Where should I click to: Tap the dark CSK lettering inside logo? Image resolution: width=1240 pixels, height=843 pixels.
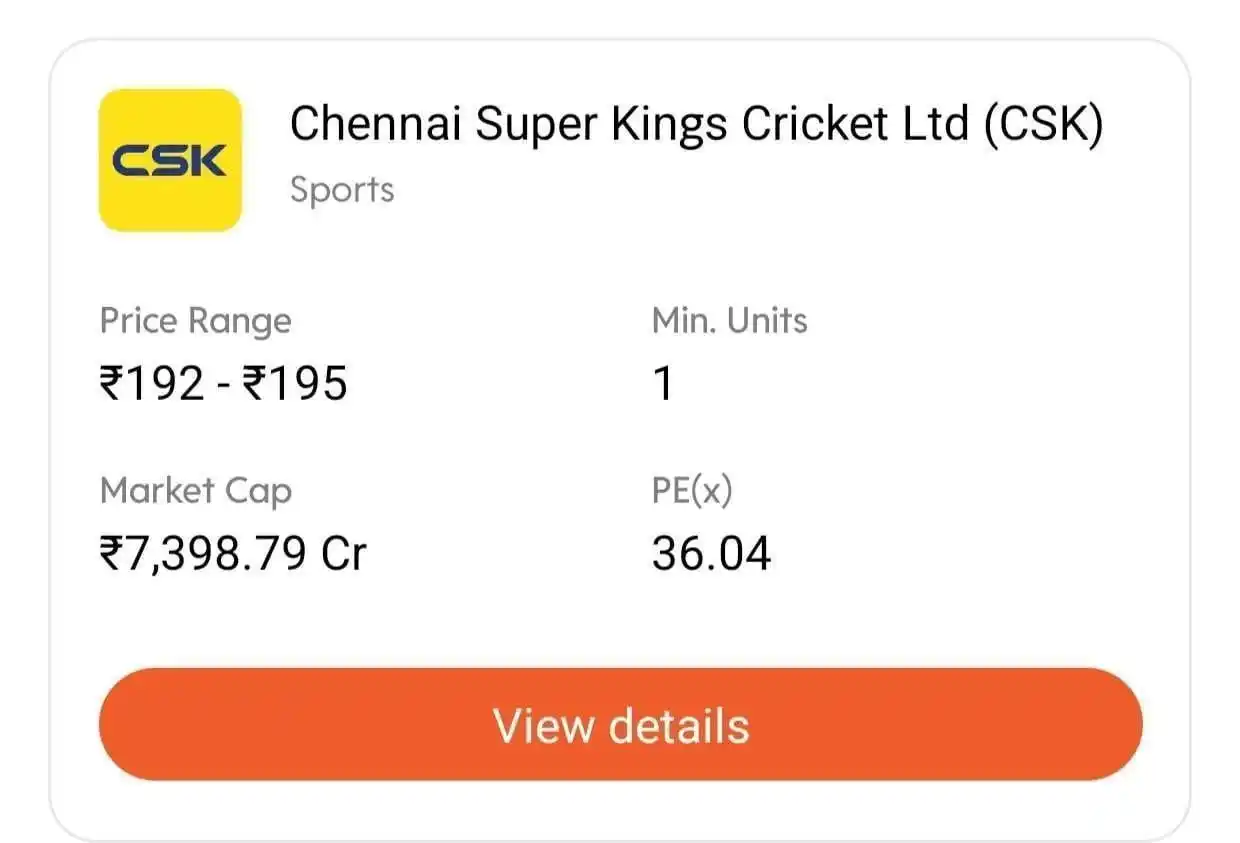[x=170, y=161]
